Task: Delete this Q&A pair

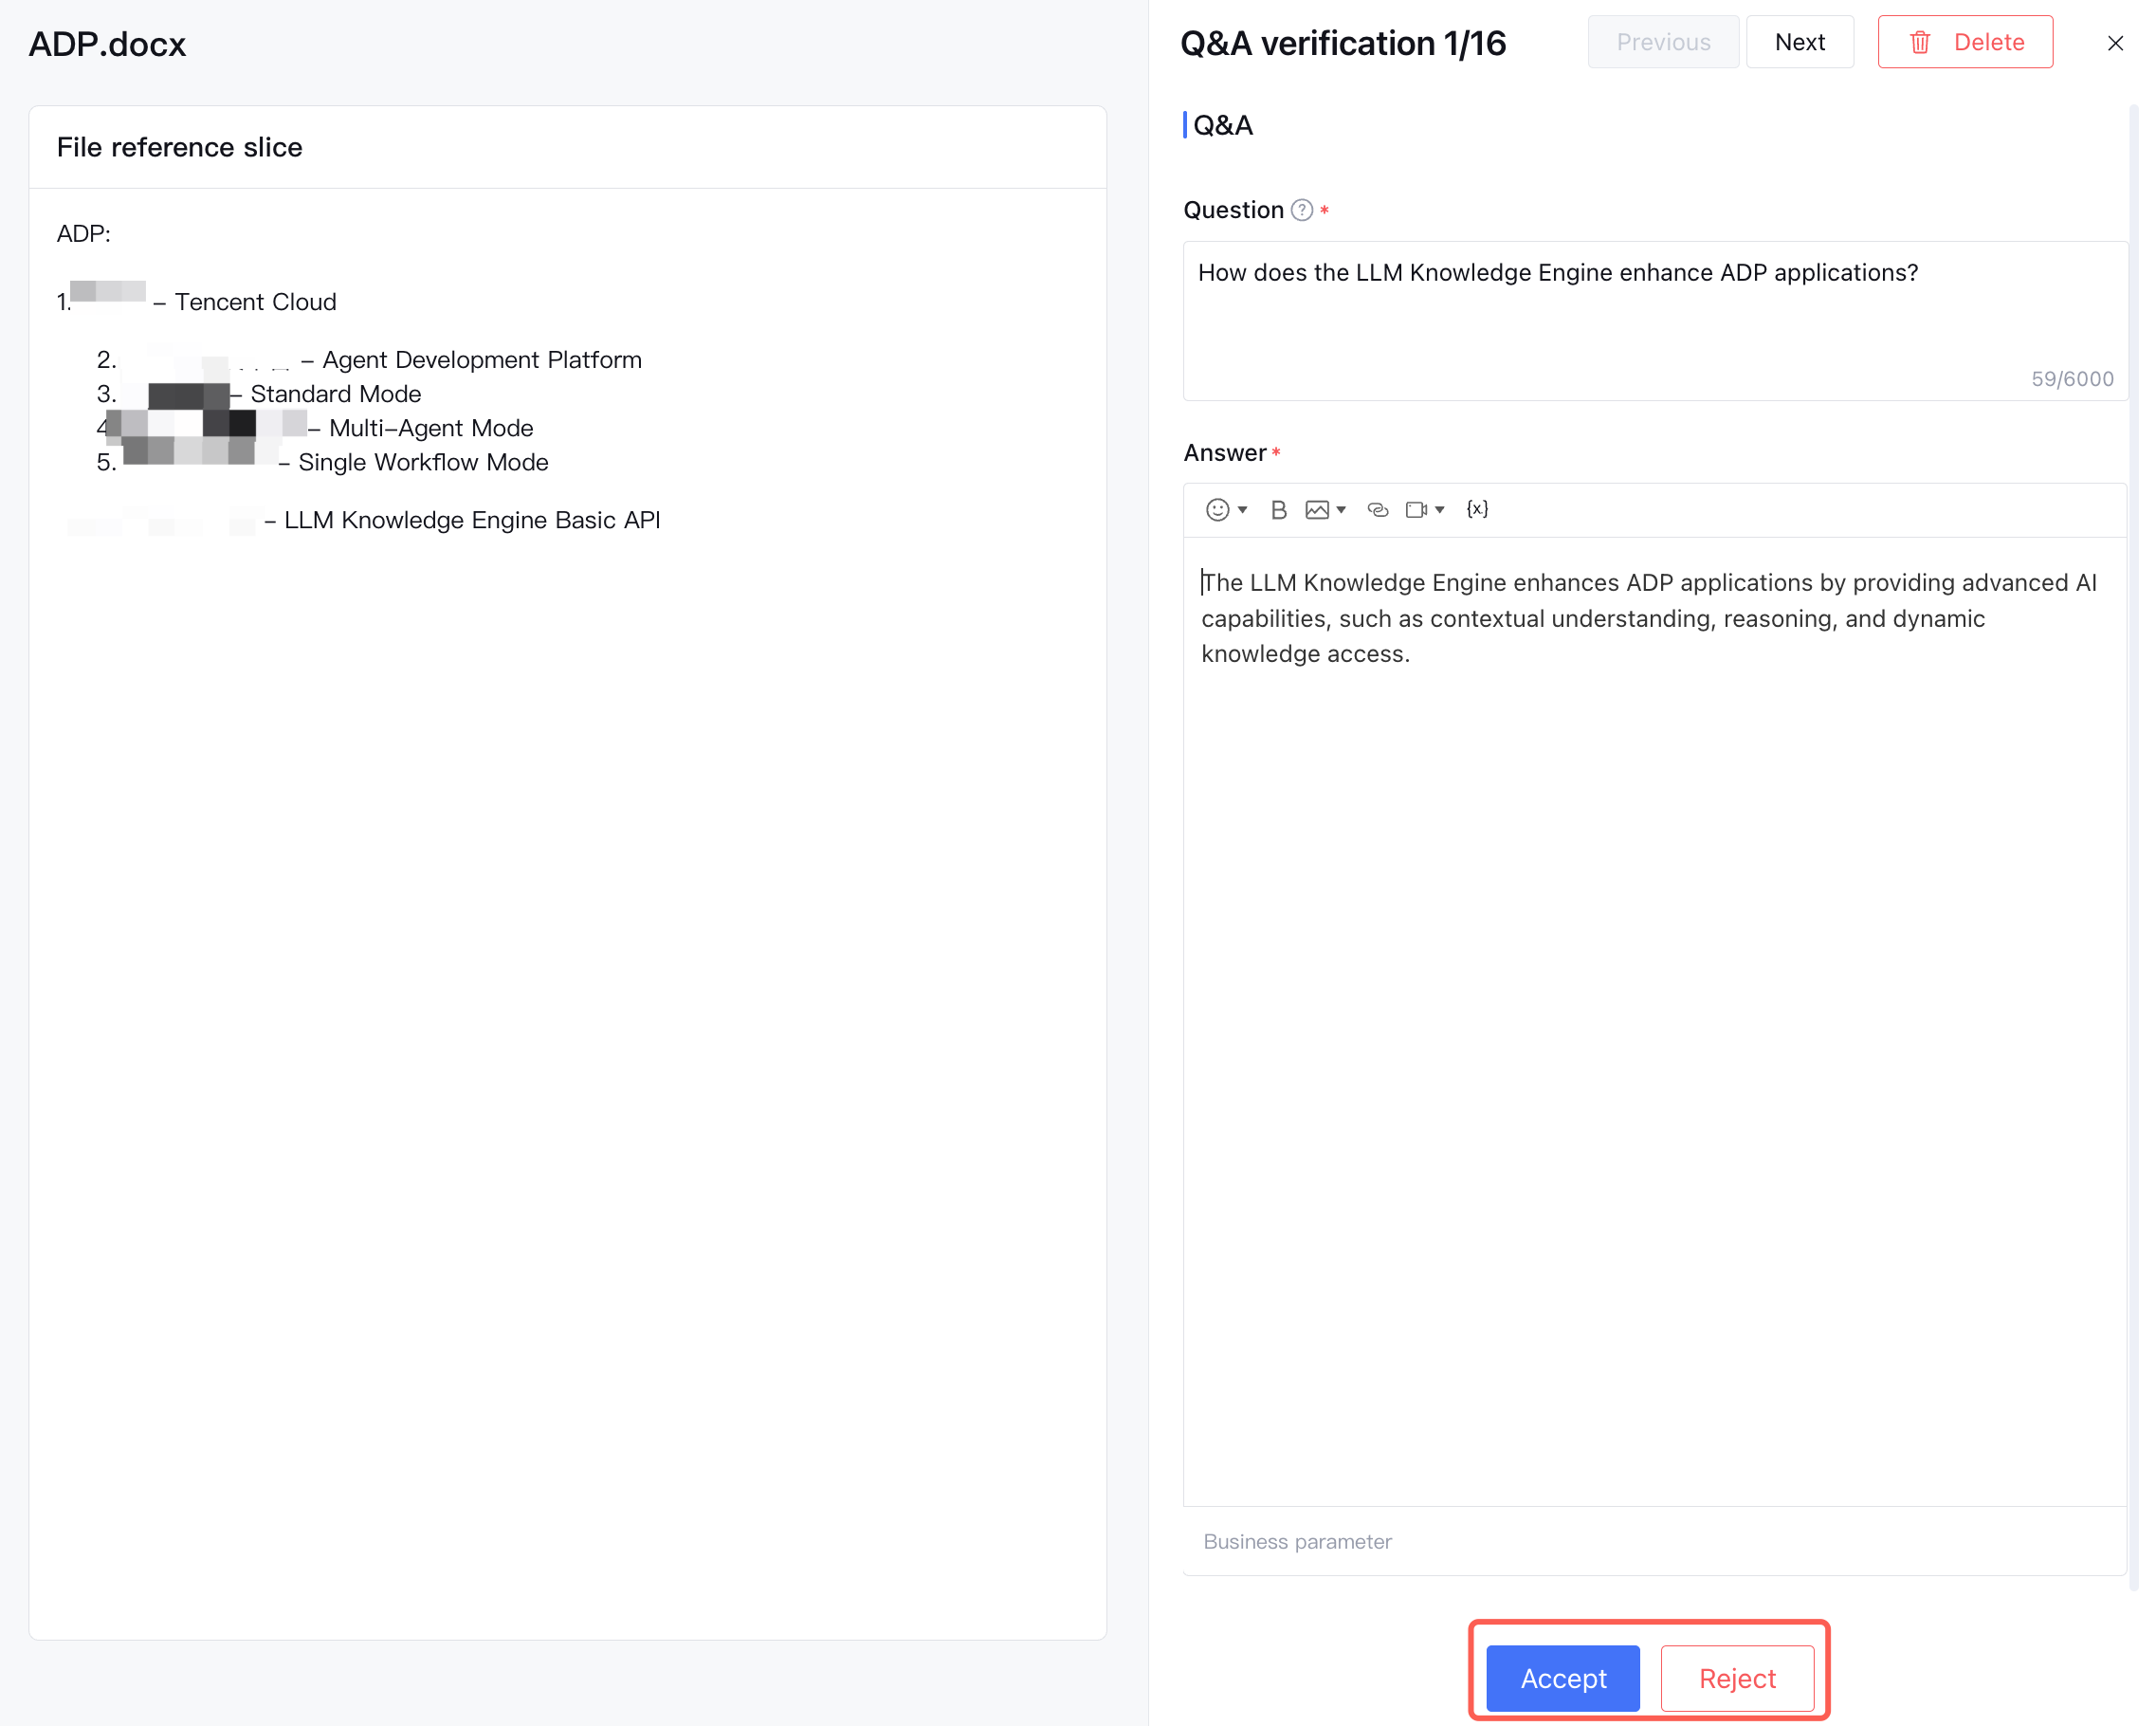Action: tap(1964, 42)
